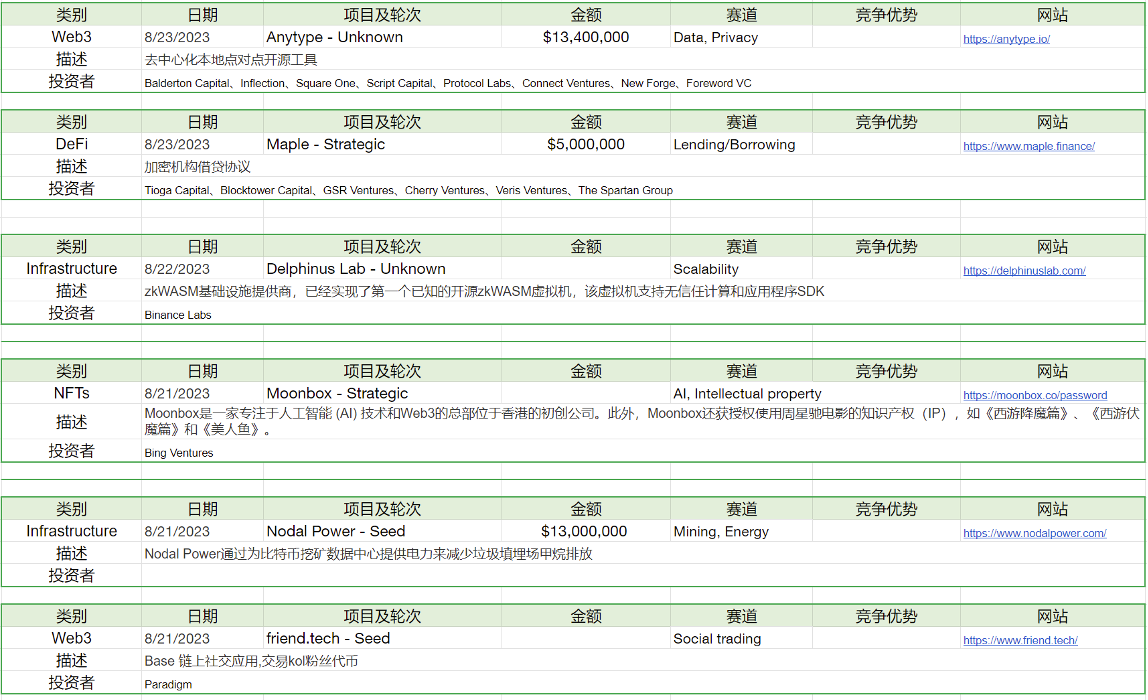Click the 'Scalability' track cell
The height and width of the screenshot is (700, 1148).
(x=741, y=269)
